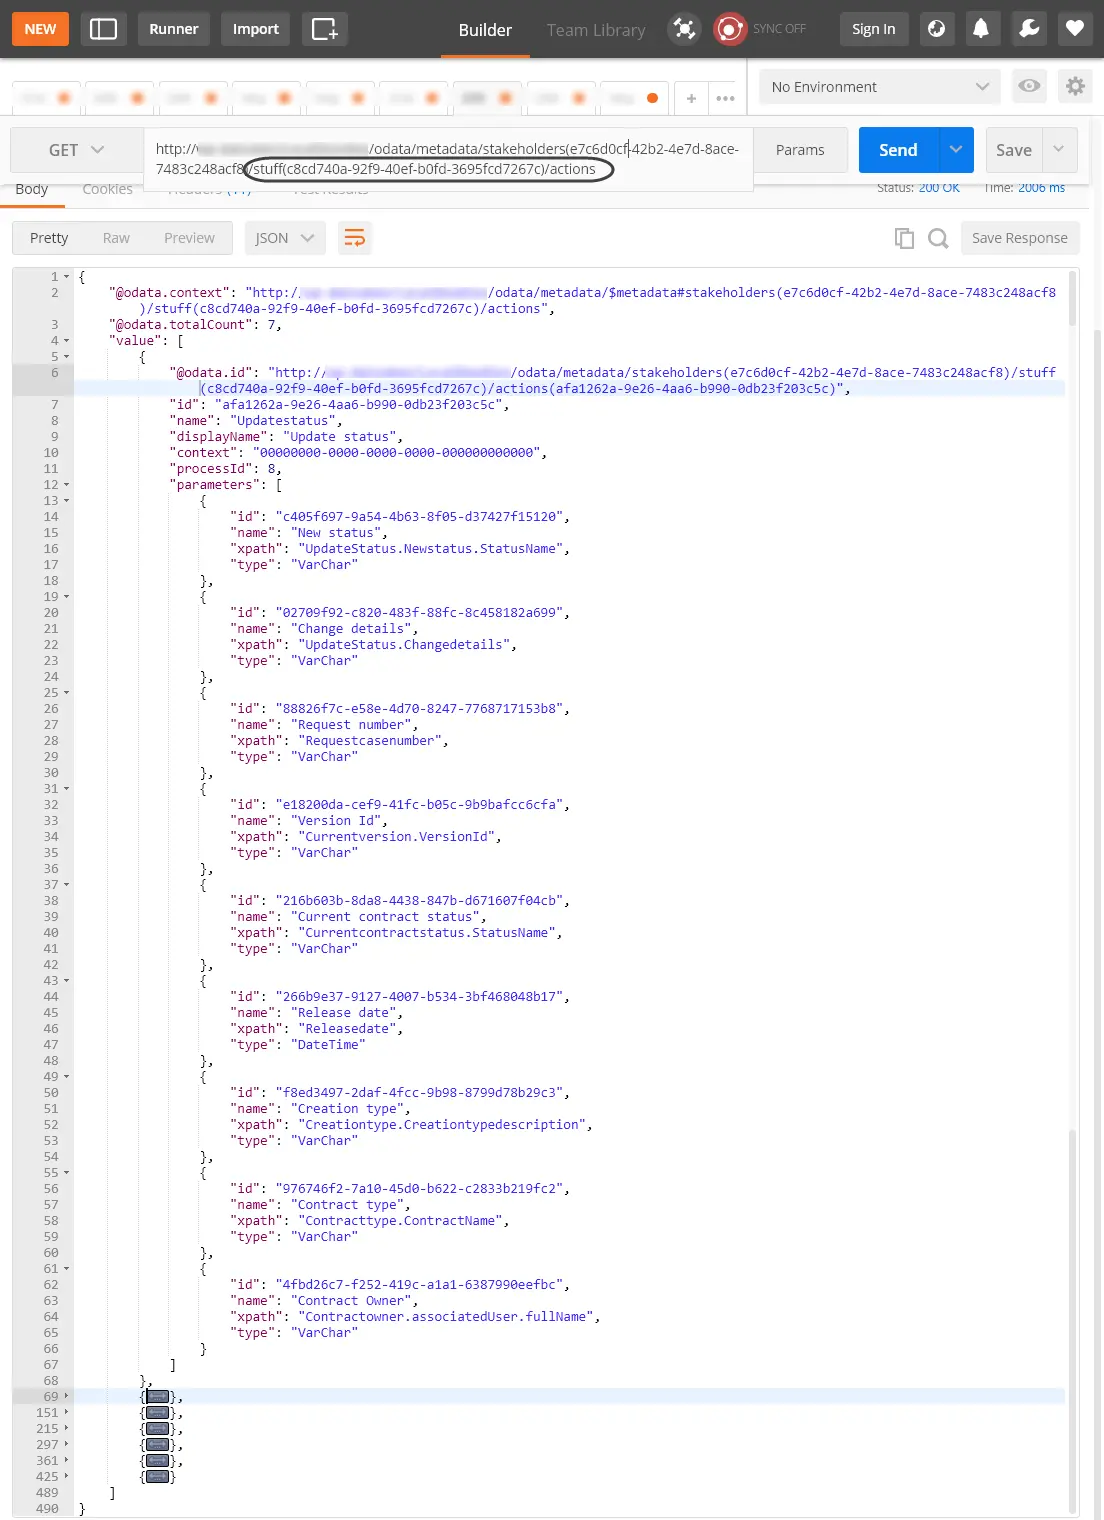Toggle the sidebar layout icon

tap(103, 29)
